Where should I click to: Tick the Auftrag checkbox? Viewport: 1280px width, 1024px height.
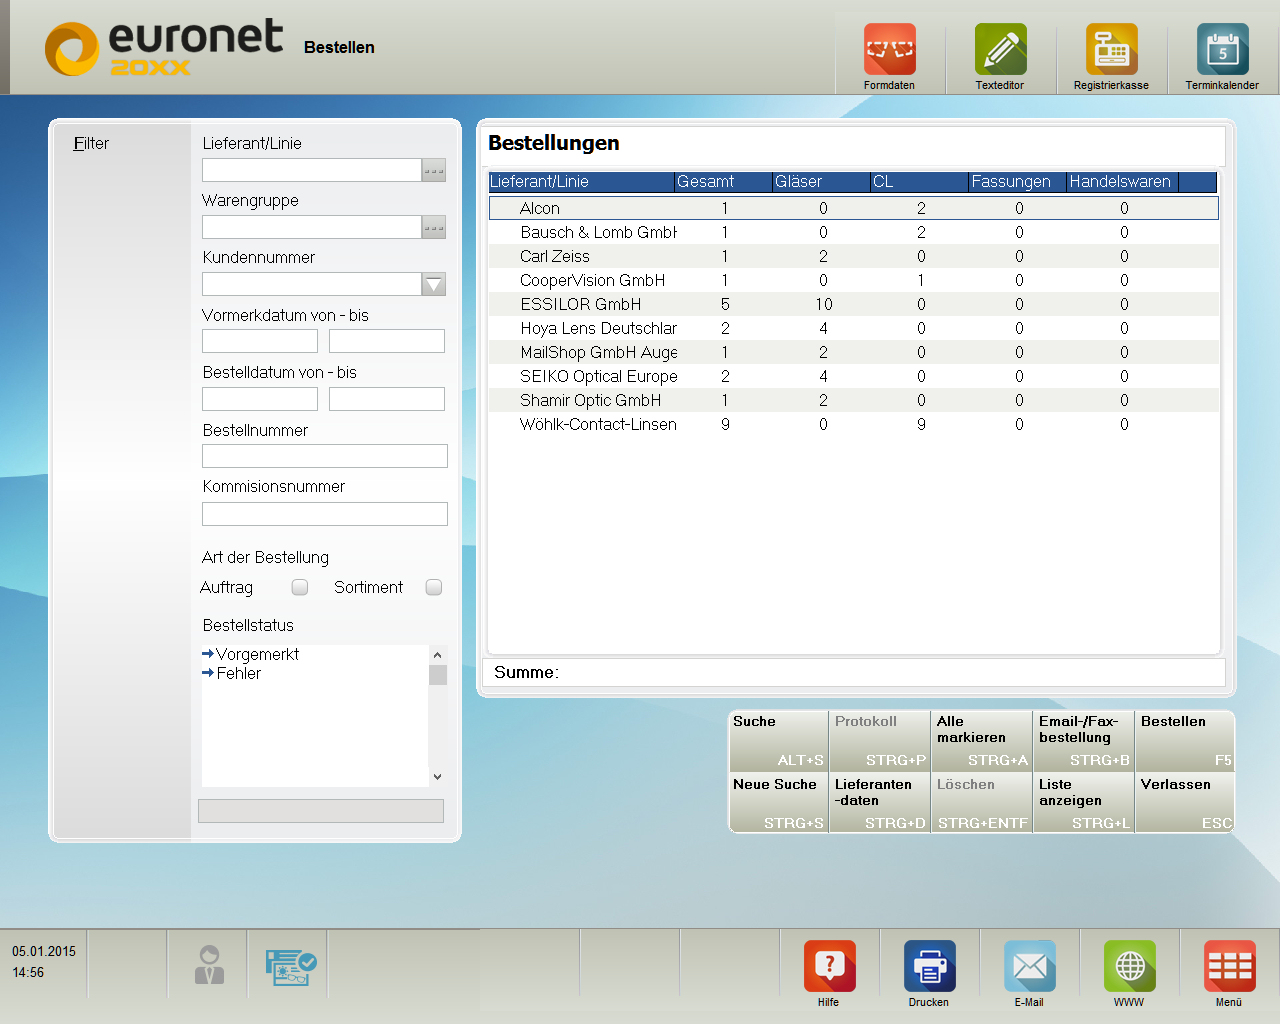point(300,587)
